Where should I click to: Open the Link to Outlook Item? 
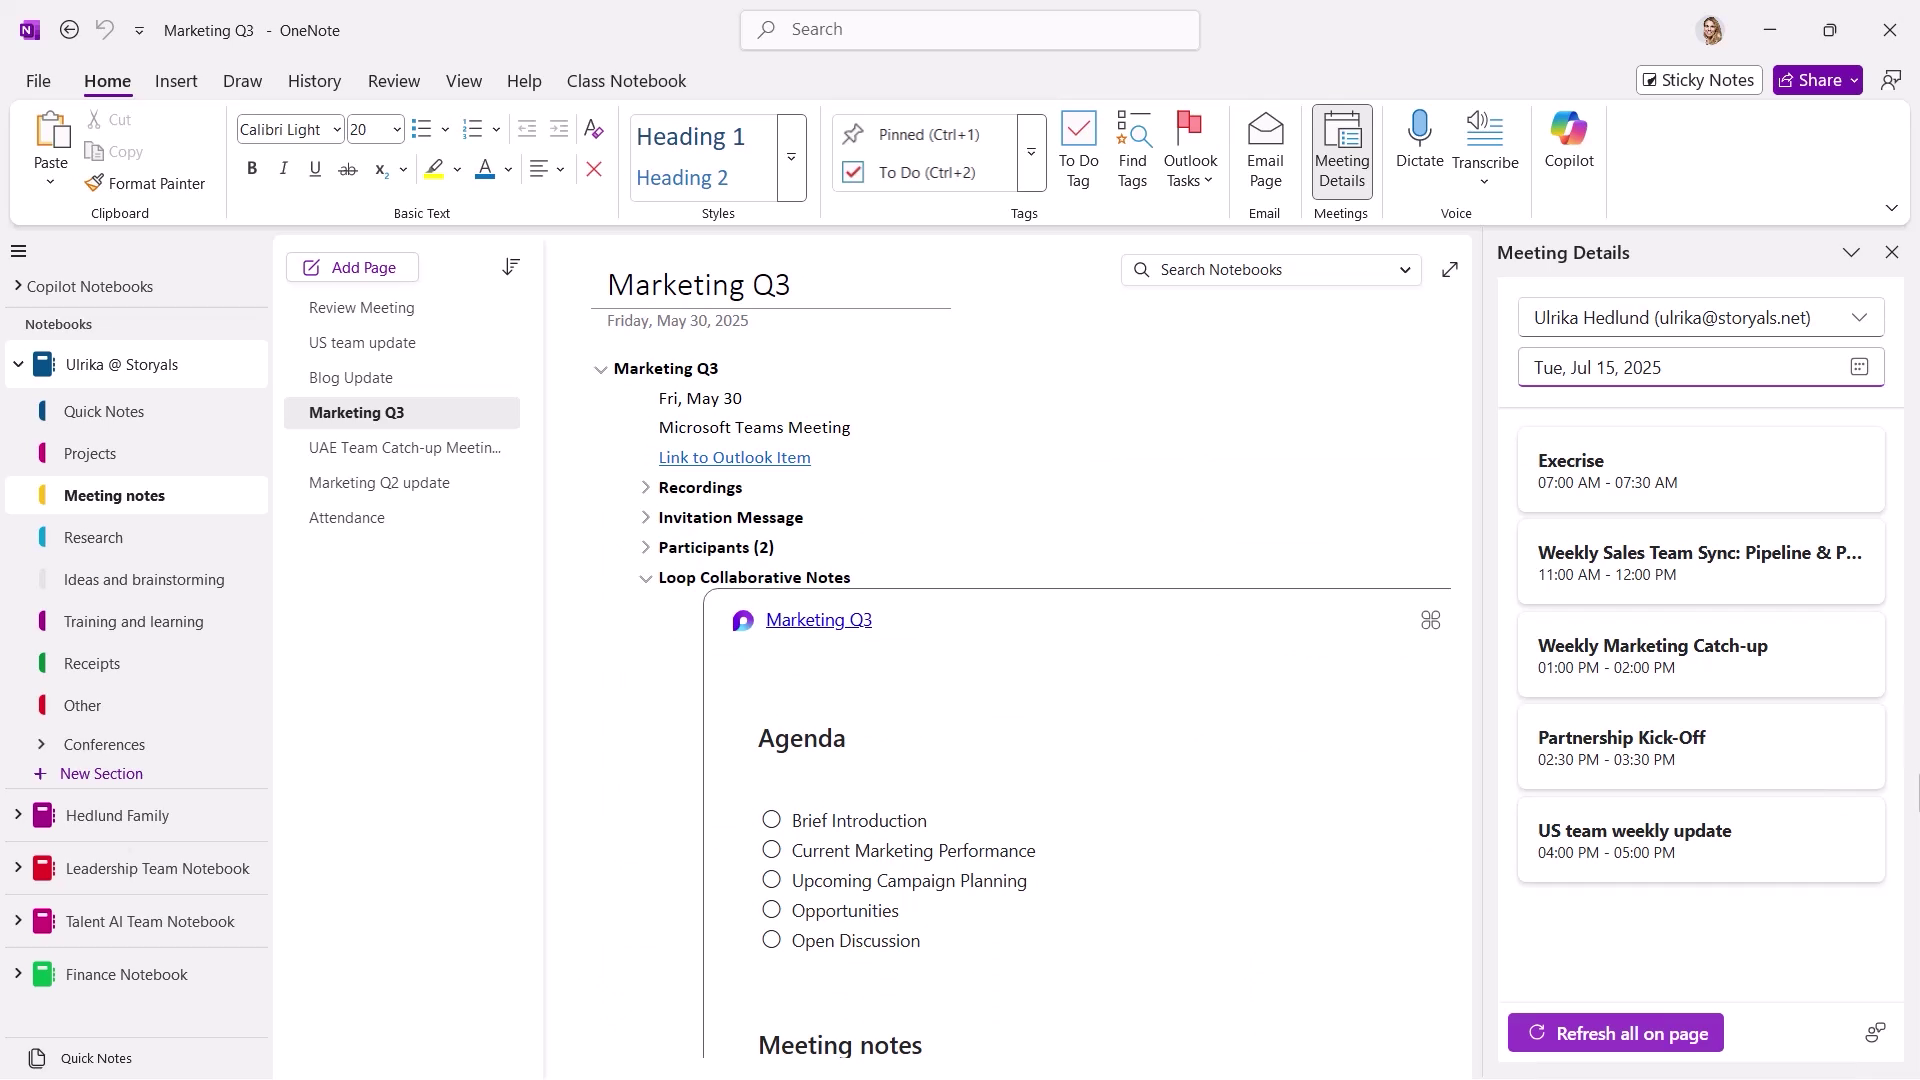(734, 458)
